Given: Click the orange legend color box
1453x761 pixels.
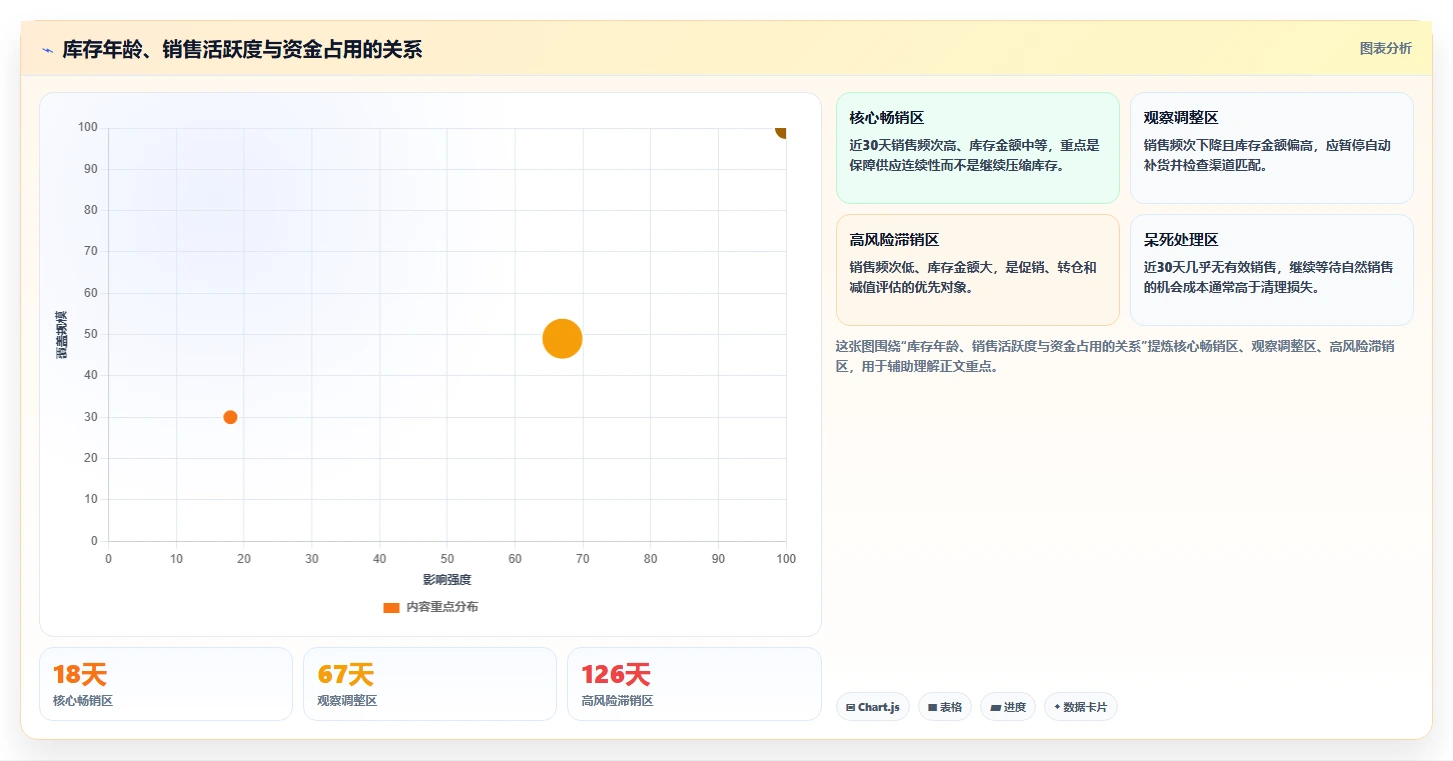Looking at the screenshot, I should pos(391,608).
